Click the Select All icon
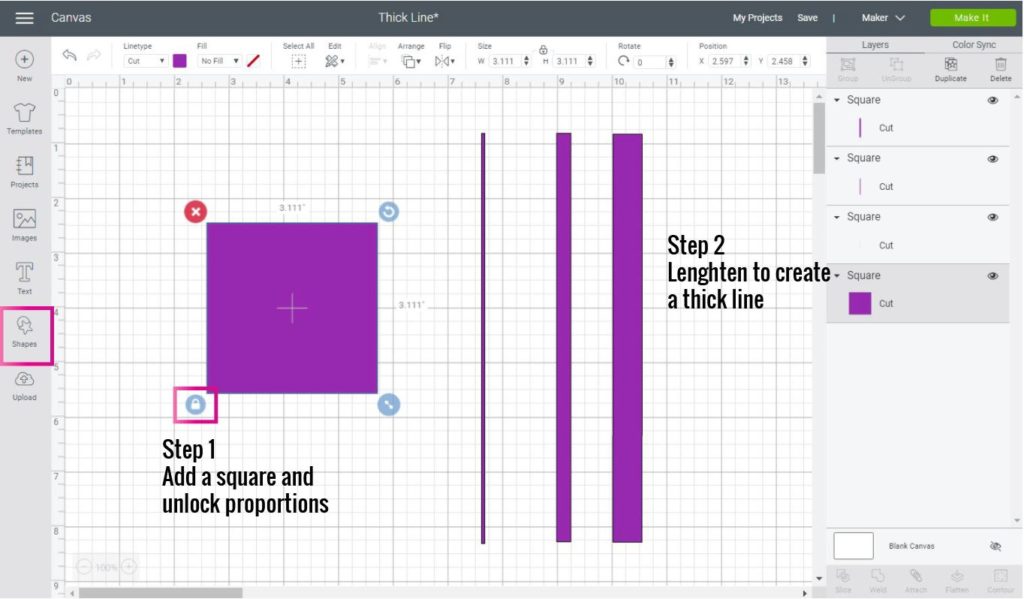1024x599 pixels. (298, 61)
